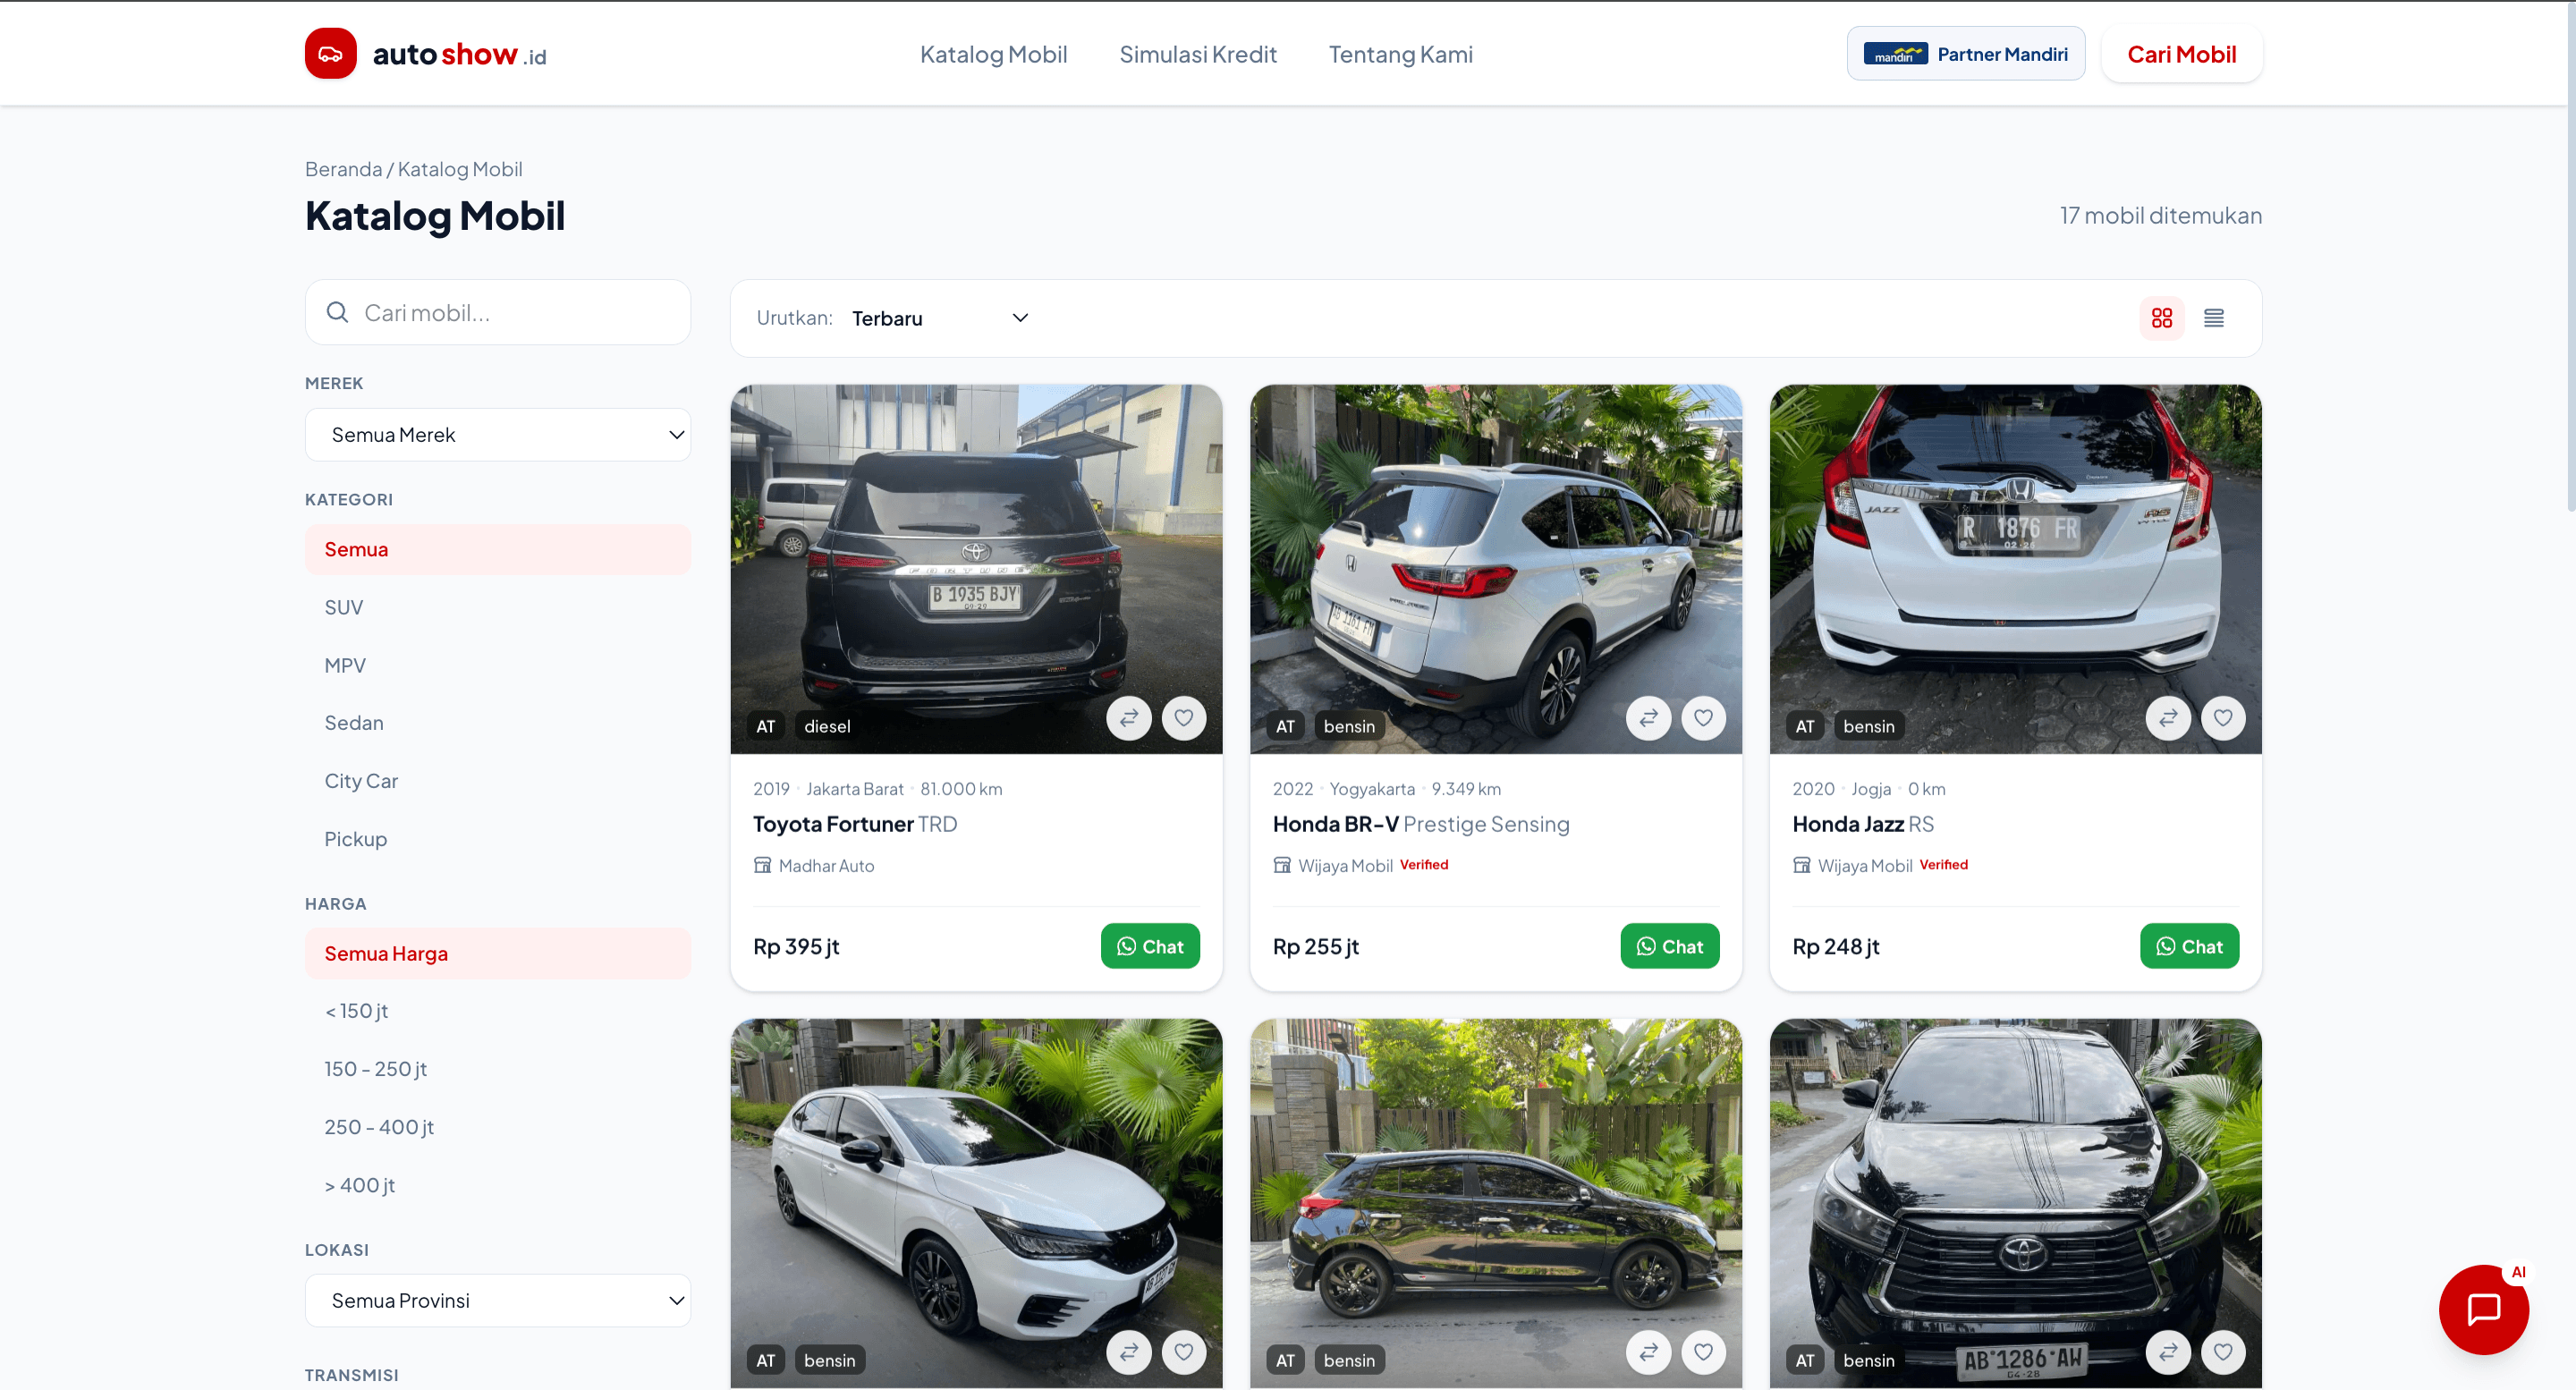Open Toyota Fortuner TRD listing title
This screenshot has width=2576, height=1390.
click(x=855, y=824)
